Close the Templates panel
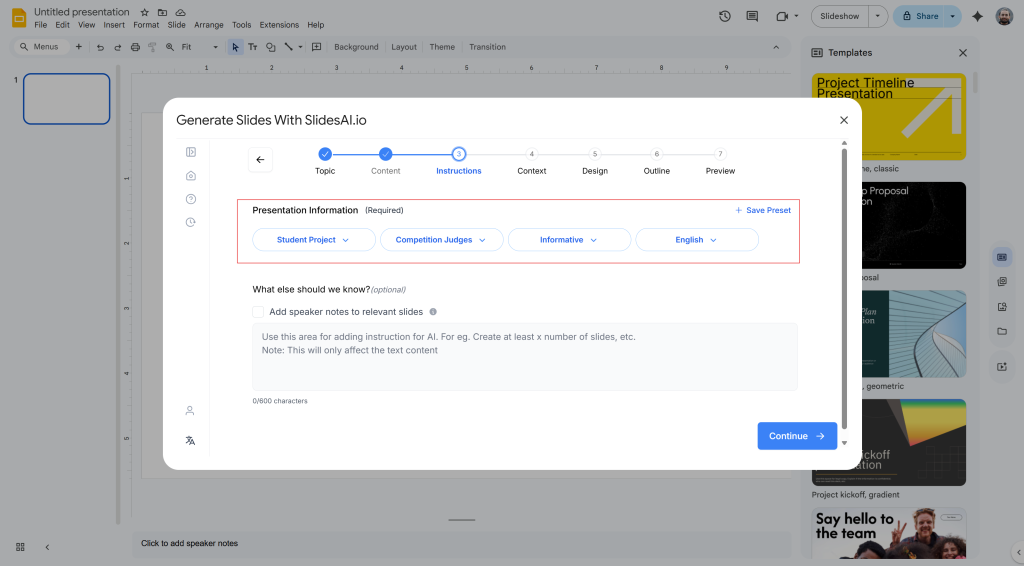The image size is (1024, 566). pos(963,53)
